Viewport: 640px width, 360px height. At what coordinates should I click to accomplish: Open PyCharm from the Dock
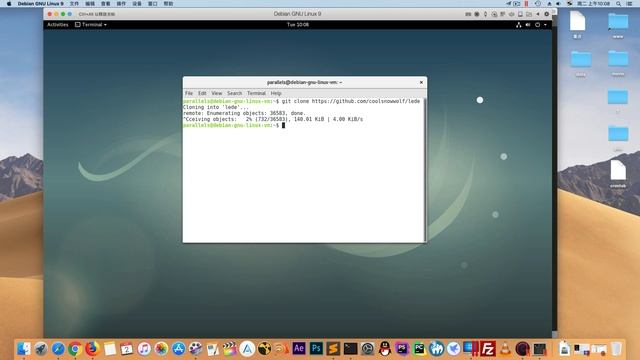coord(419,349)
